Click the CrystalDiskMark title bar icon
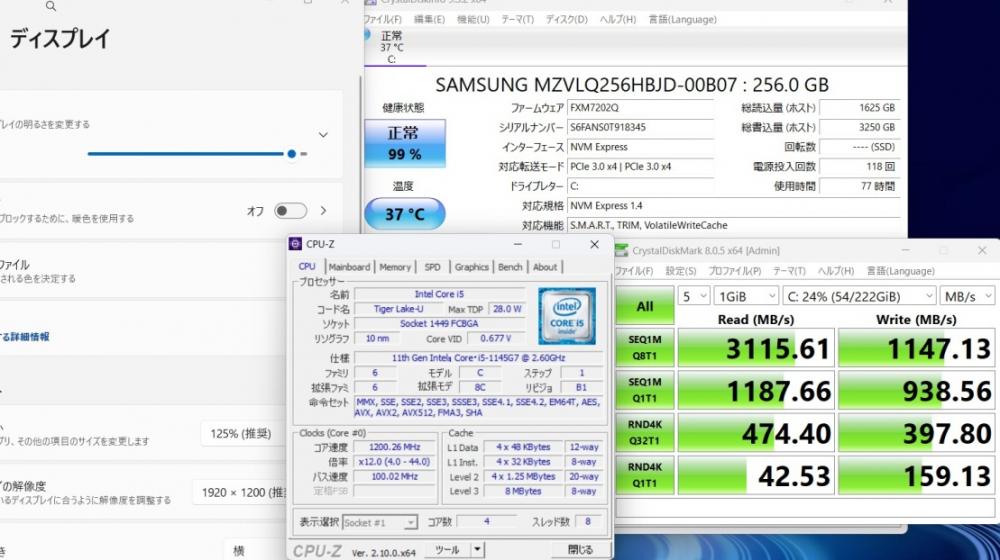 coord(623,251)
